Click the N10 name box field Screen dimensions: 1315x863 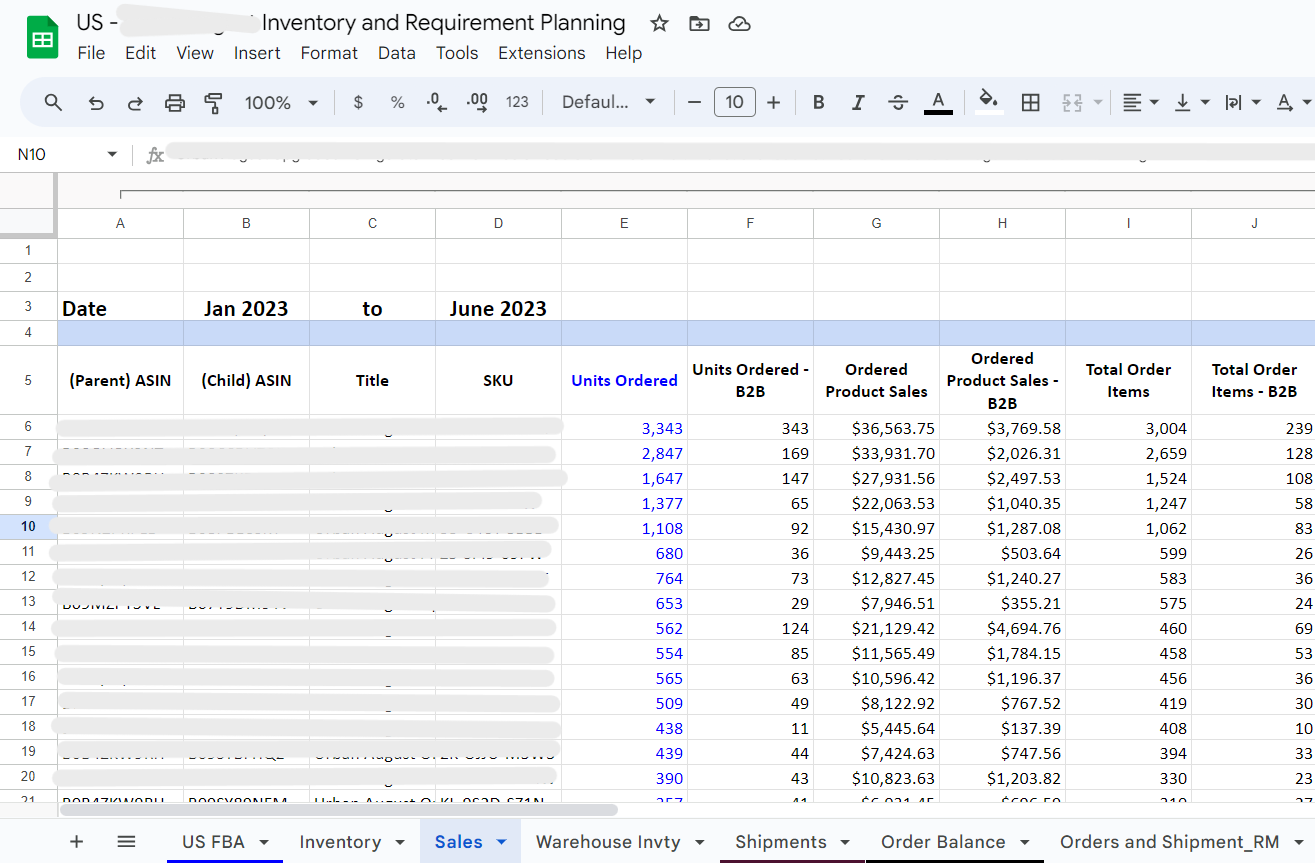[55, 155]
